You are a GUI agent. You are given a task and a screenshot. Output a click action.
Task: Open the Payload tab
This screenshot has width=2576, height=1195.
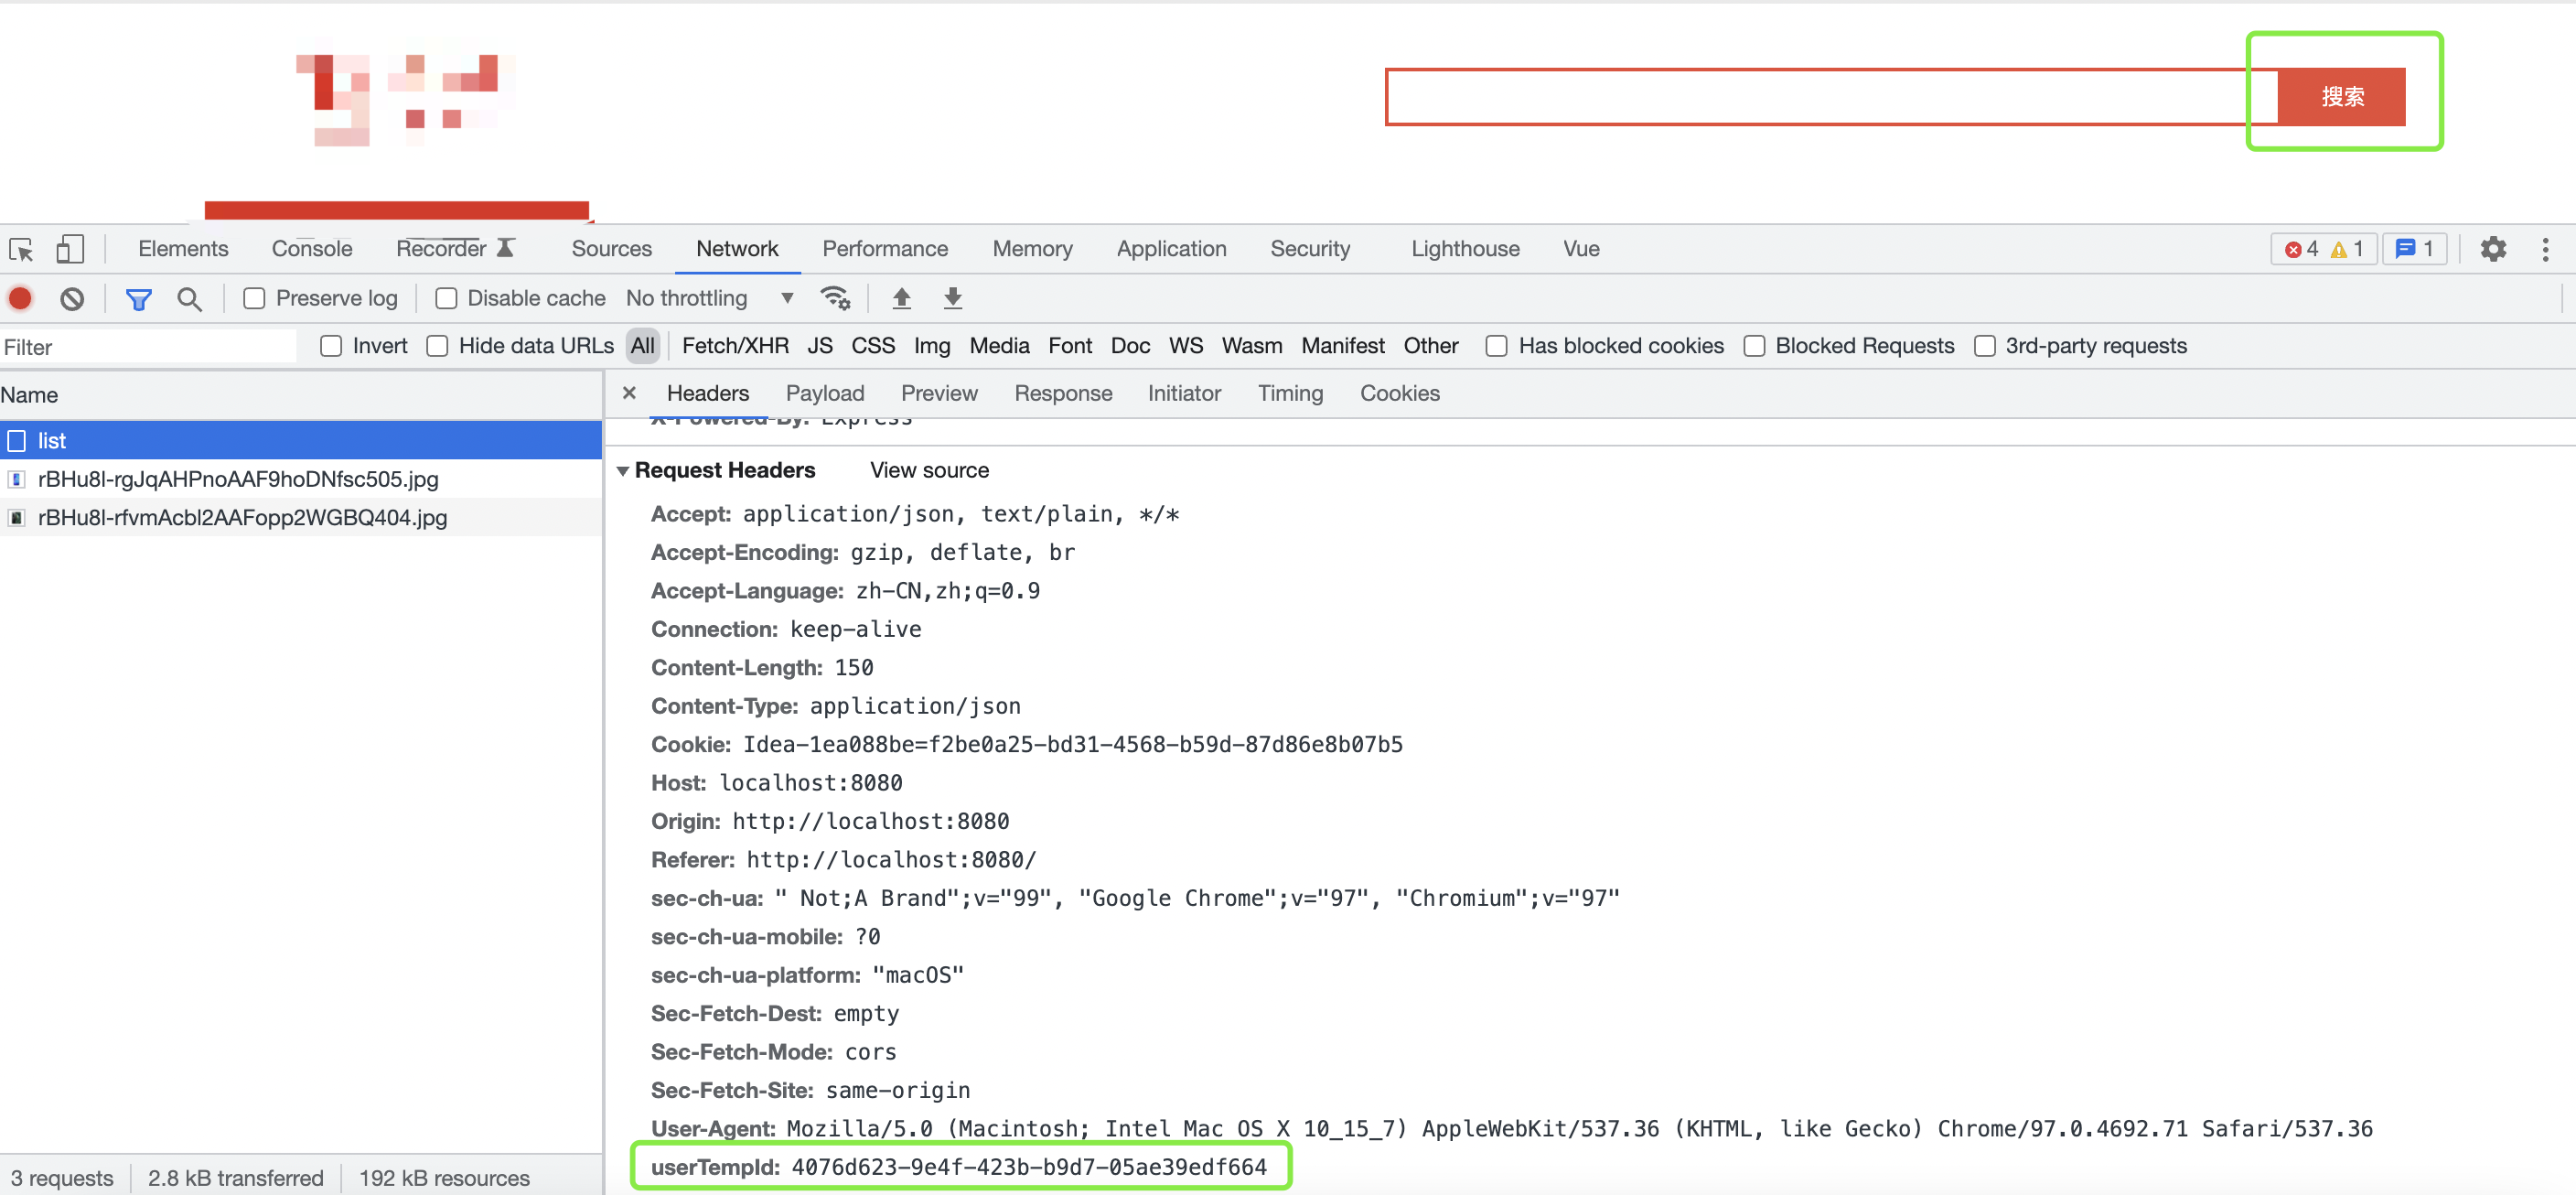coord(824,393)
